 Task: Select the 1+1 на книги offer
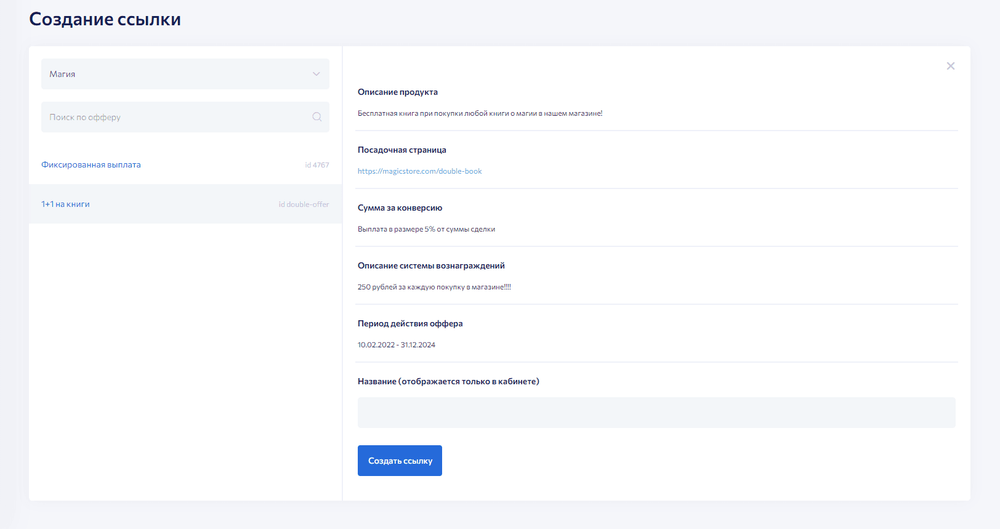point(65,204)
